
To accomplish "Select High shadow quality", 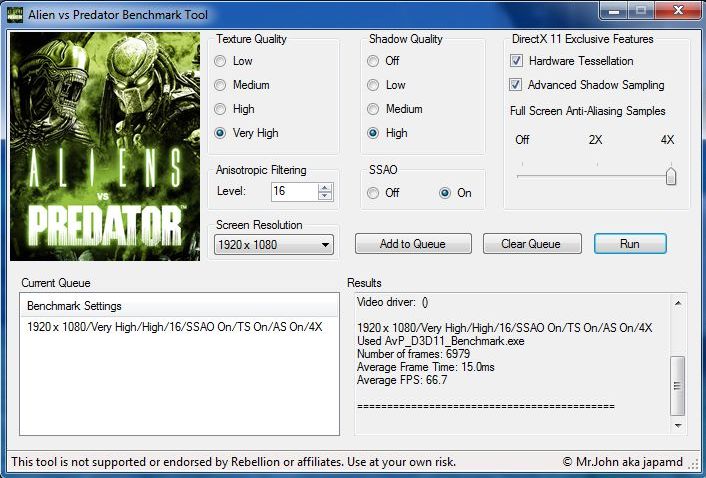I will pos(373,133).
